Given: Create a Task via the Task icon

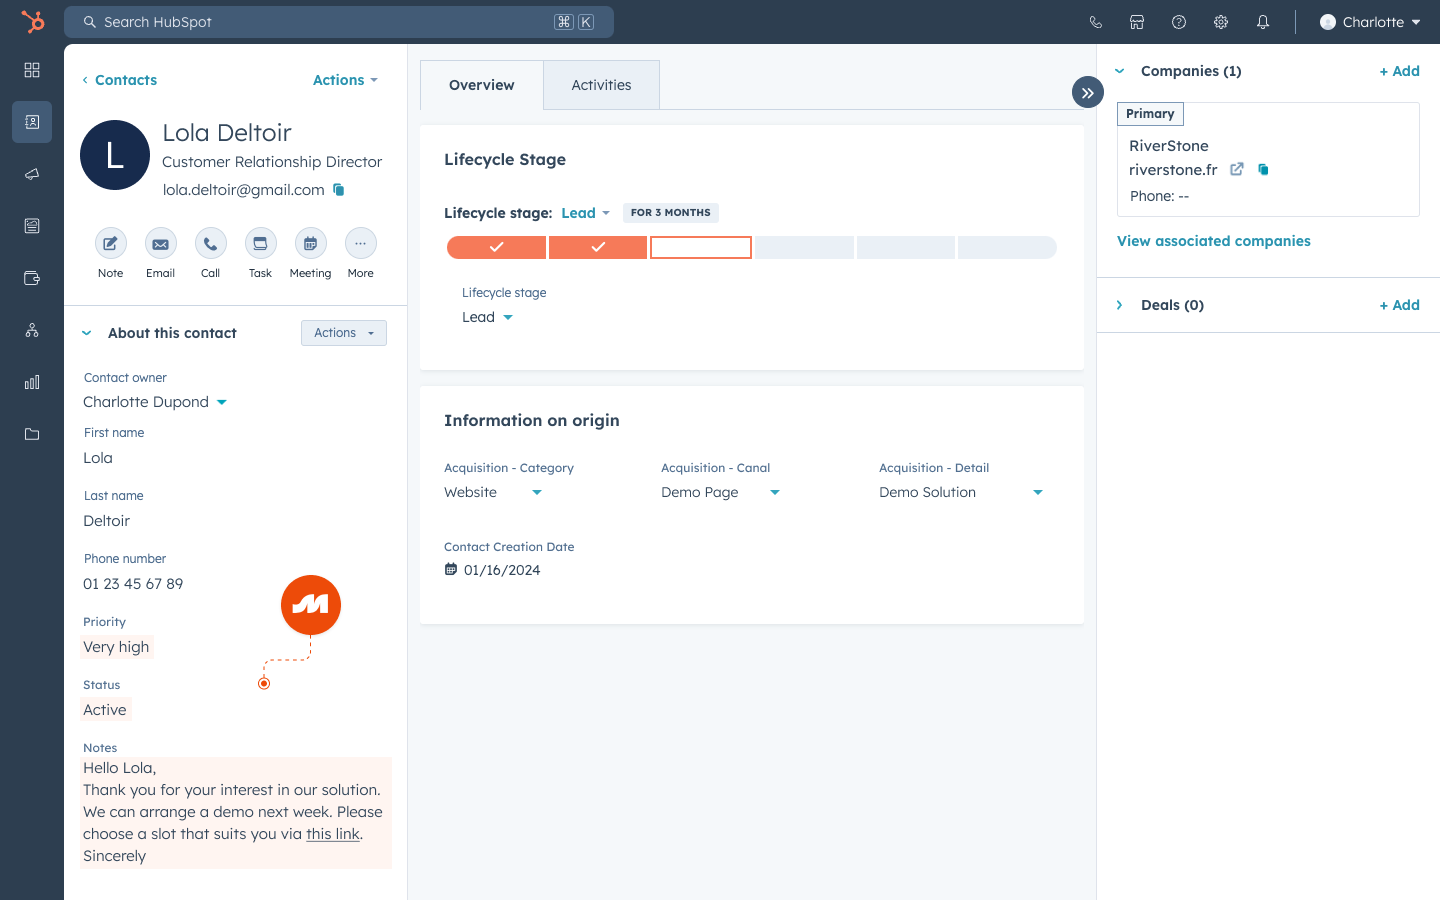Looking at the screenshot, I should [x=261, y=243].
